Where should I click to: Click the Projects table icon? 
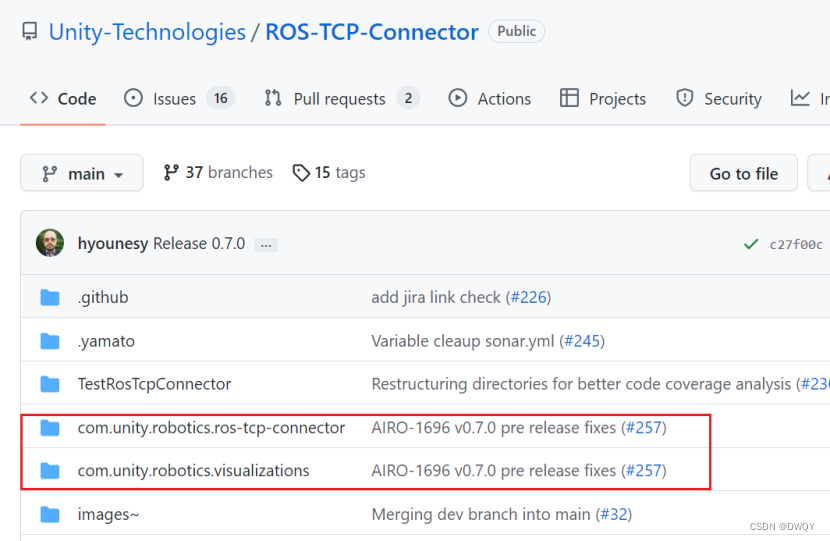[569, 98]
